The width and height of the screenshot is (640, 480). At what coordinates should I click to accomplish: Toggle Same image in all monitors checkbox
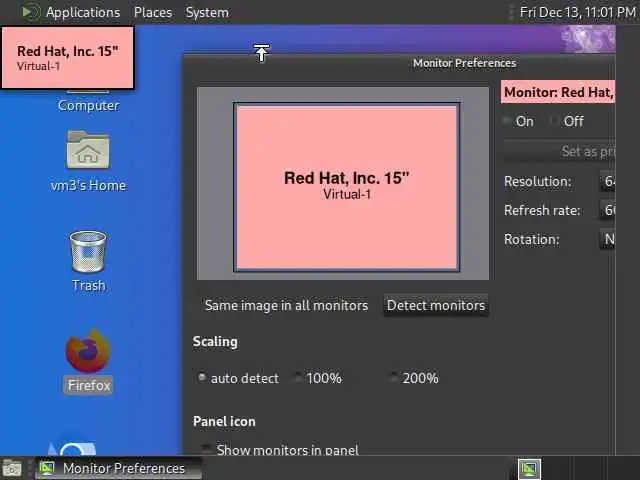286,305
